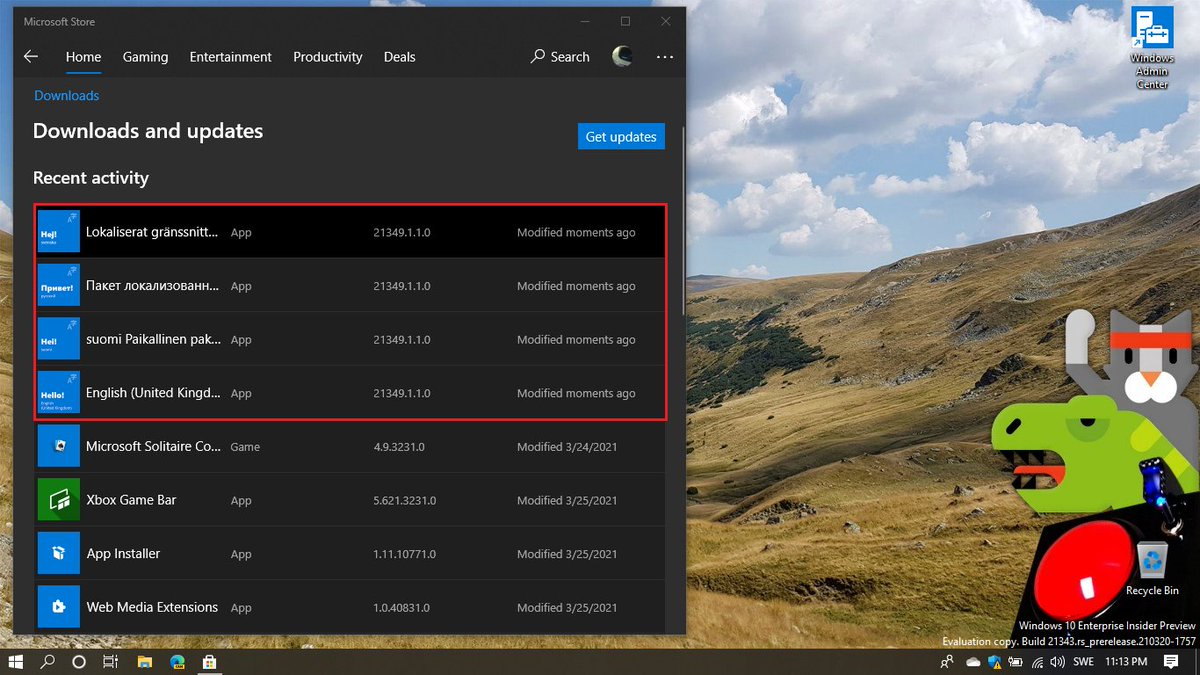Open the Windows Start menu
The height and width of the screenshot is (675, 1200).
[x=16, y=662]
